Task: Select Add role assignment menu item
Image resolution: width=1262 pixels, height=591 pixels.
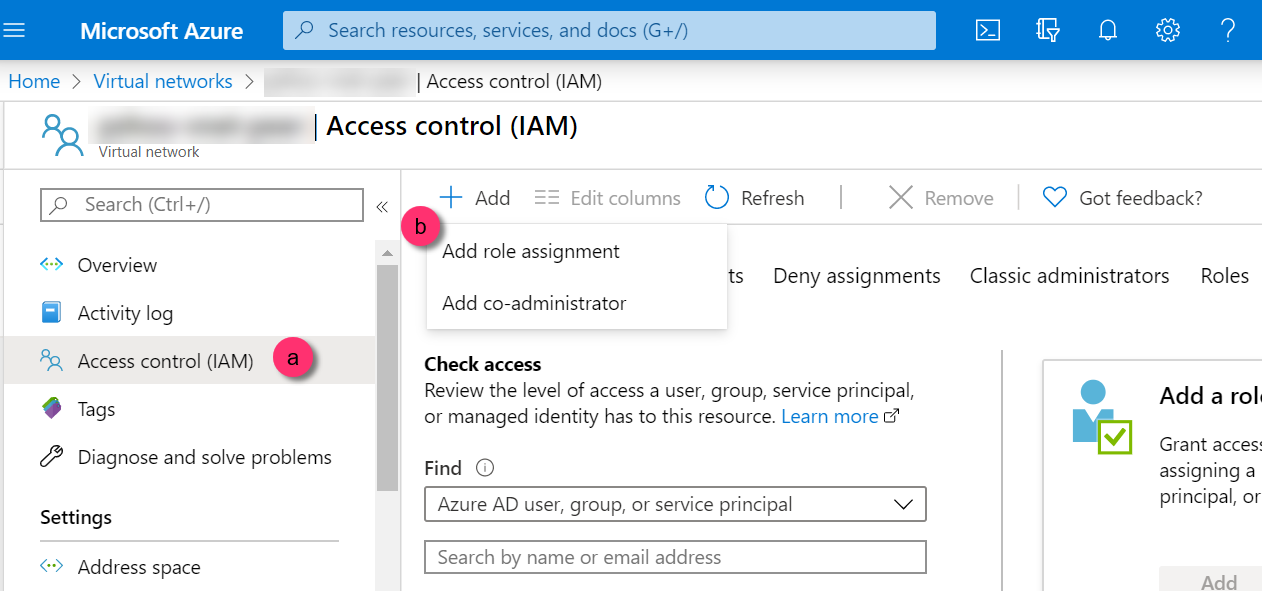Action: click(531, 252)
